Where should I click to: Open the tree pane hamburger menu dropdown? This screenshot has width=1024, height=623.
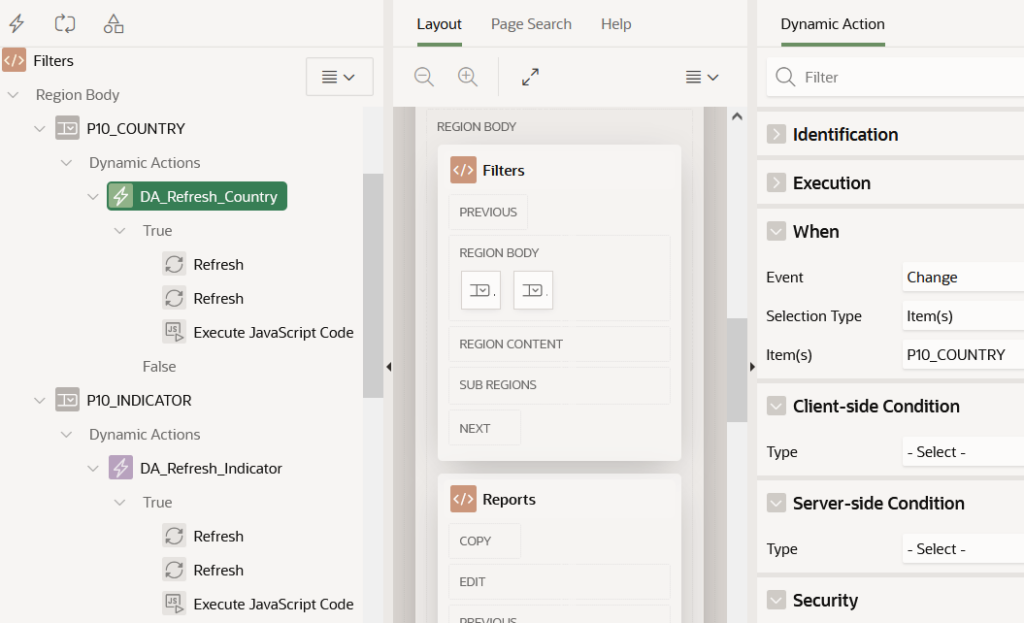(339, 77)
